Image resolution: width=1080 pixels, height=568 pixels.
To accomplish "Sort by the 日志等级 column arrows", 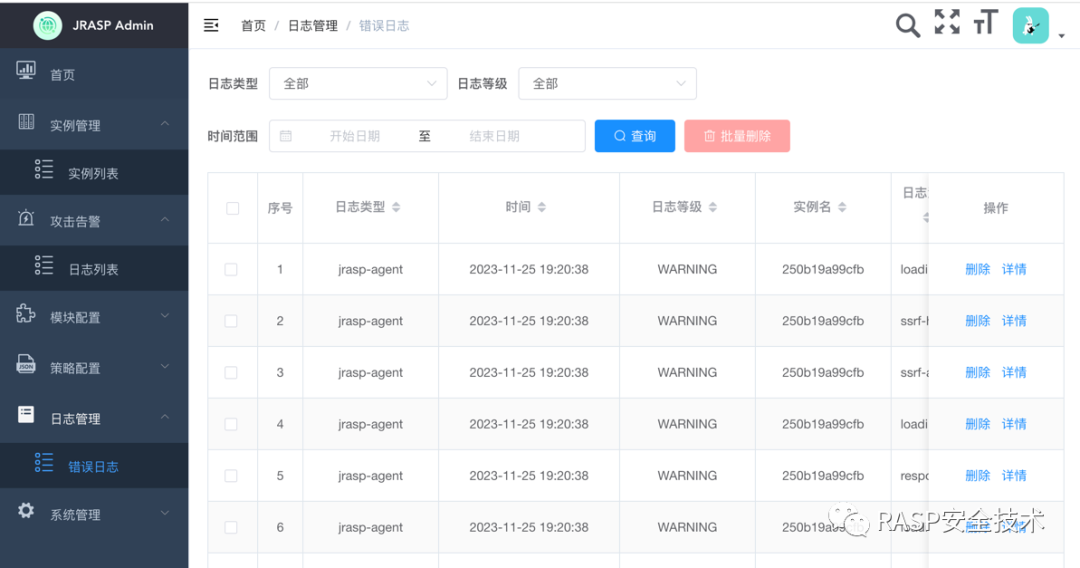I will pyautogui.click(x=713, y=207).
